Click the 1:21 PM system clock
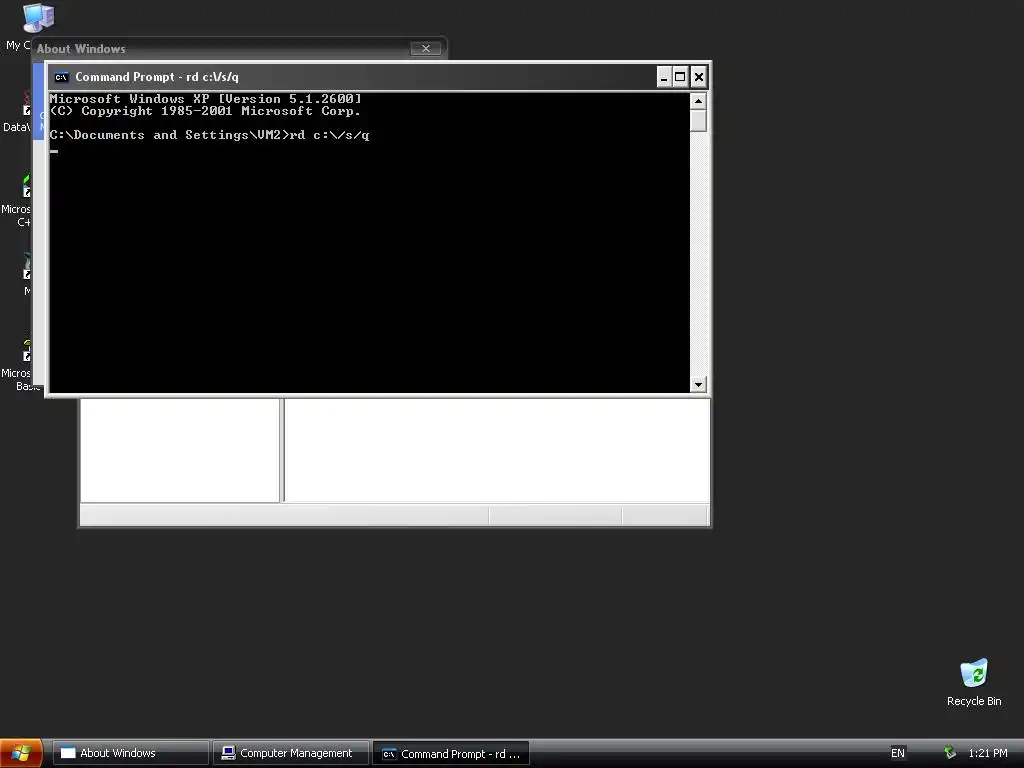1024x768 pixels. (987, 753)
